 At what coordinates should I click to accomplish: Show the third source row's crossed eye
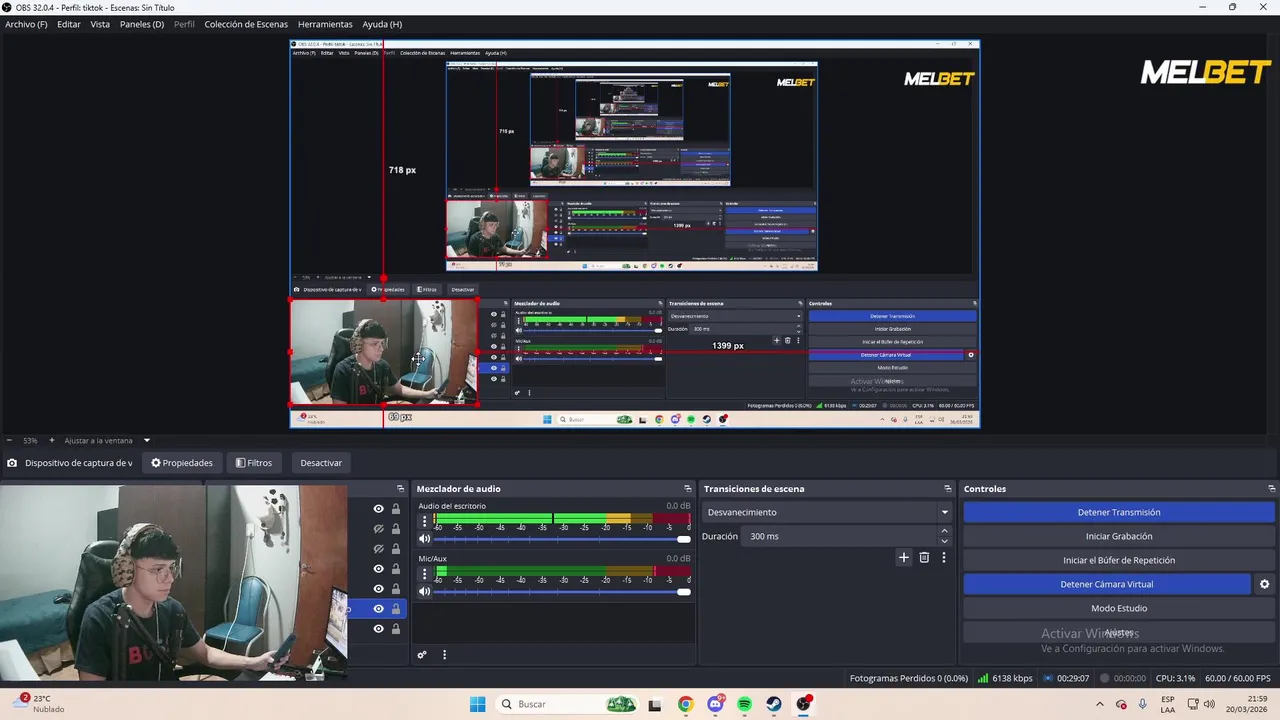click(378, 549)
